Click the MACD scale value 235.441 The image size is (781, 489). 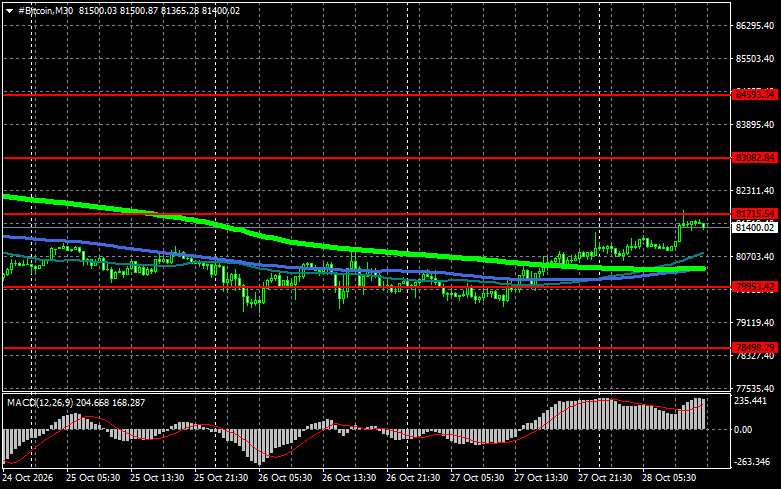click(751, 401)
